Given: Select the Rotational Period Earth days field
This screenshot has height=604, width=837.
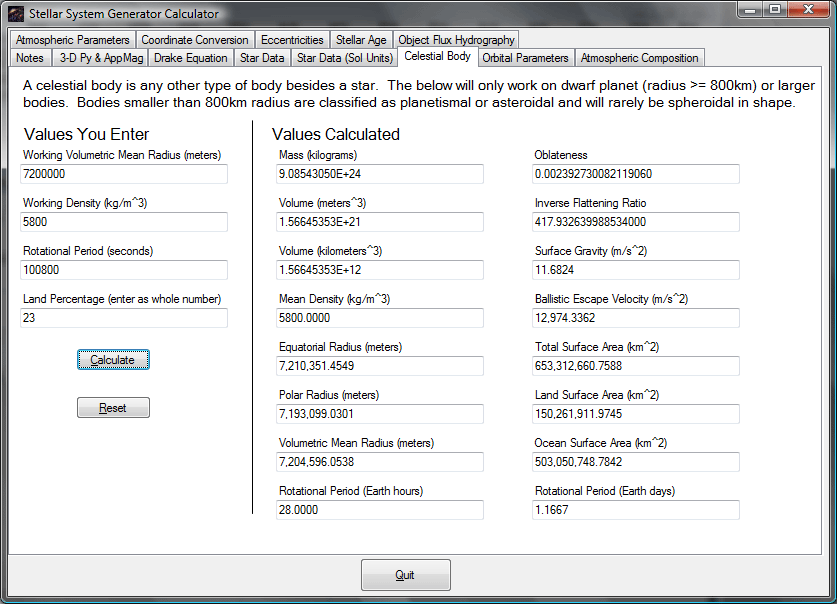Looking at the screenshot, I should click(x=636, y=510).
